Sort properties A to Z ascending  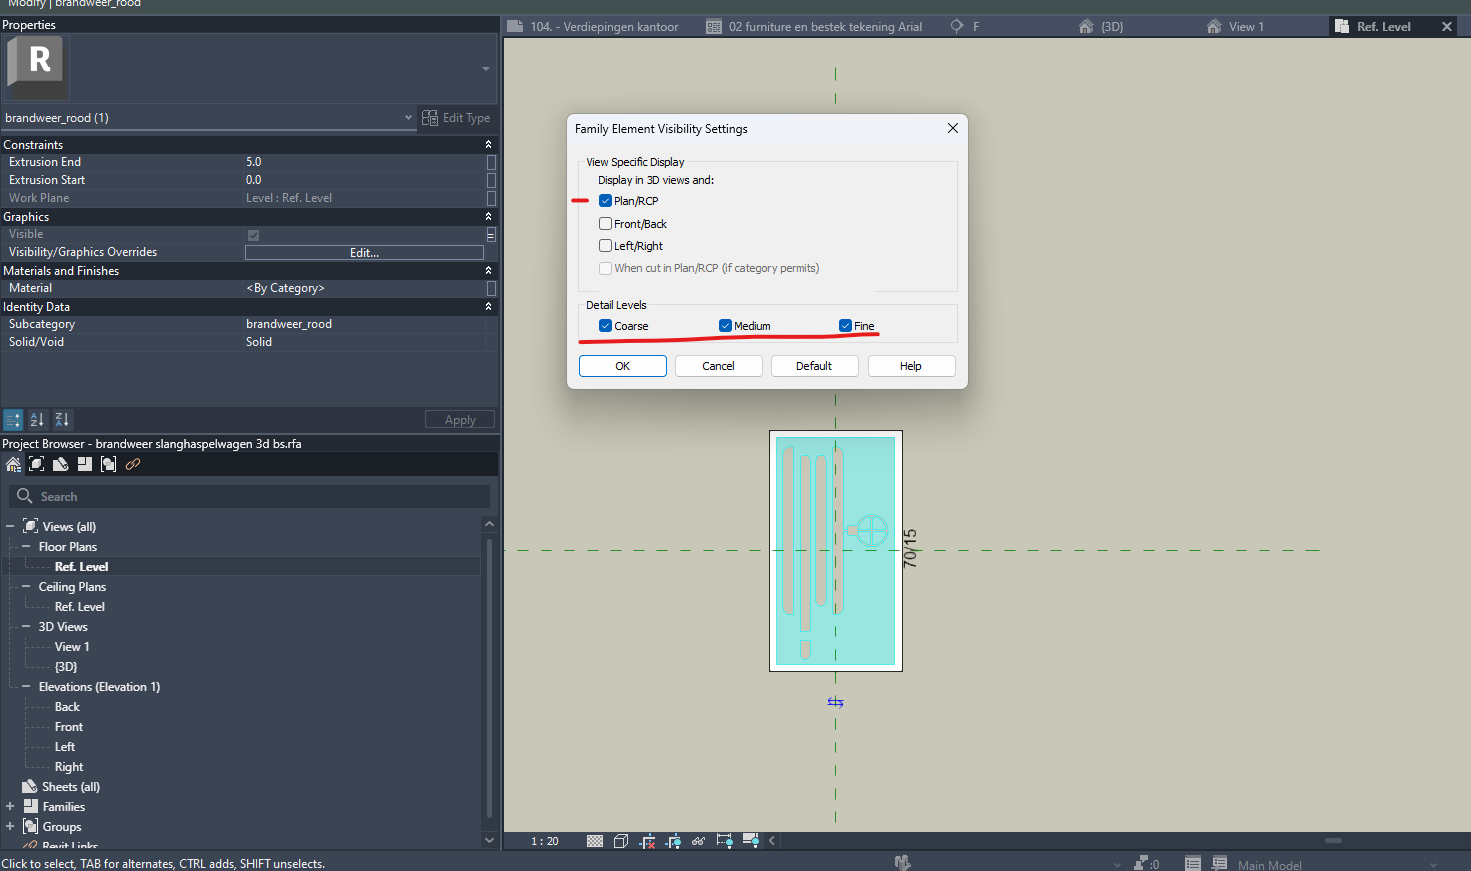[x=37, y=420]
